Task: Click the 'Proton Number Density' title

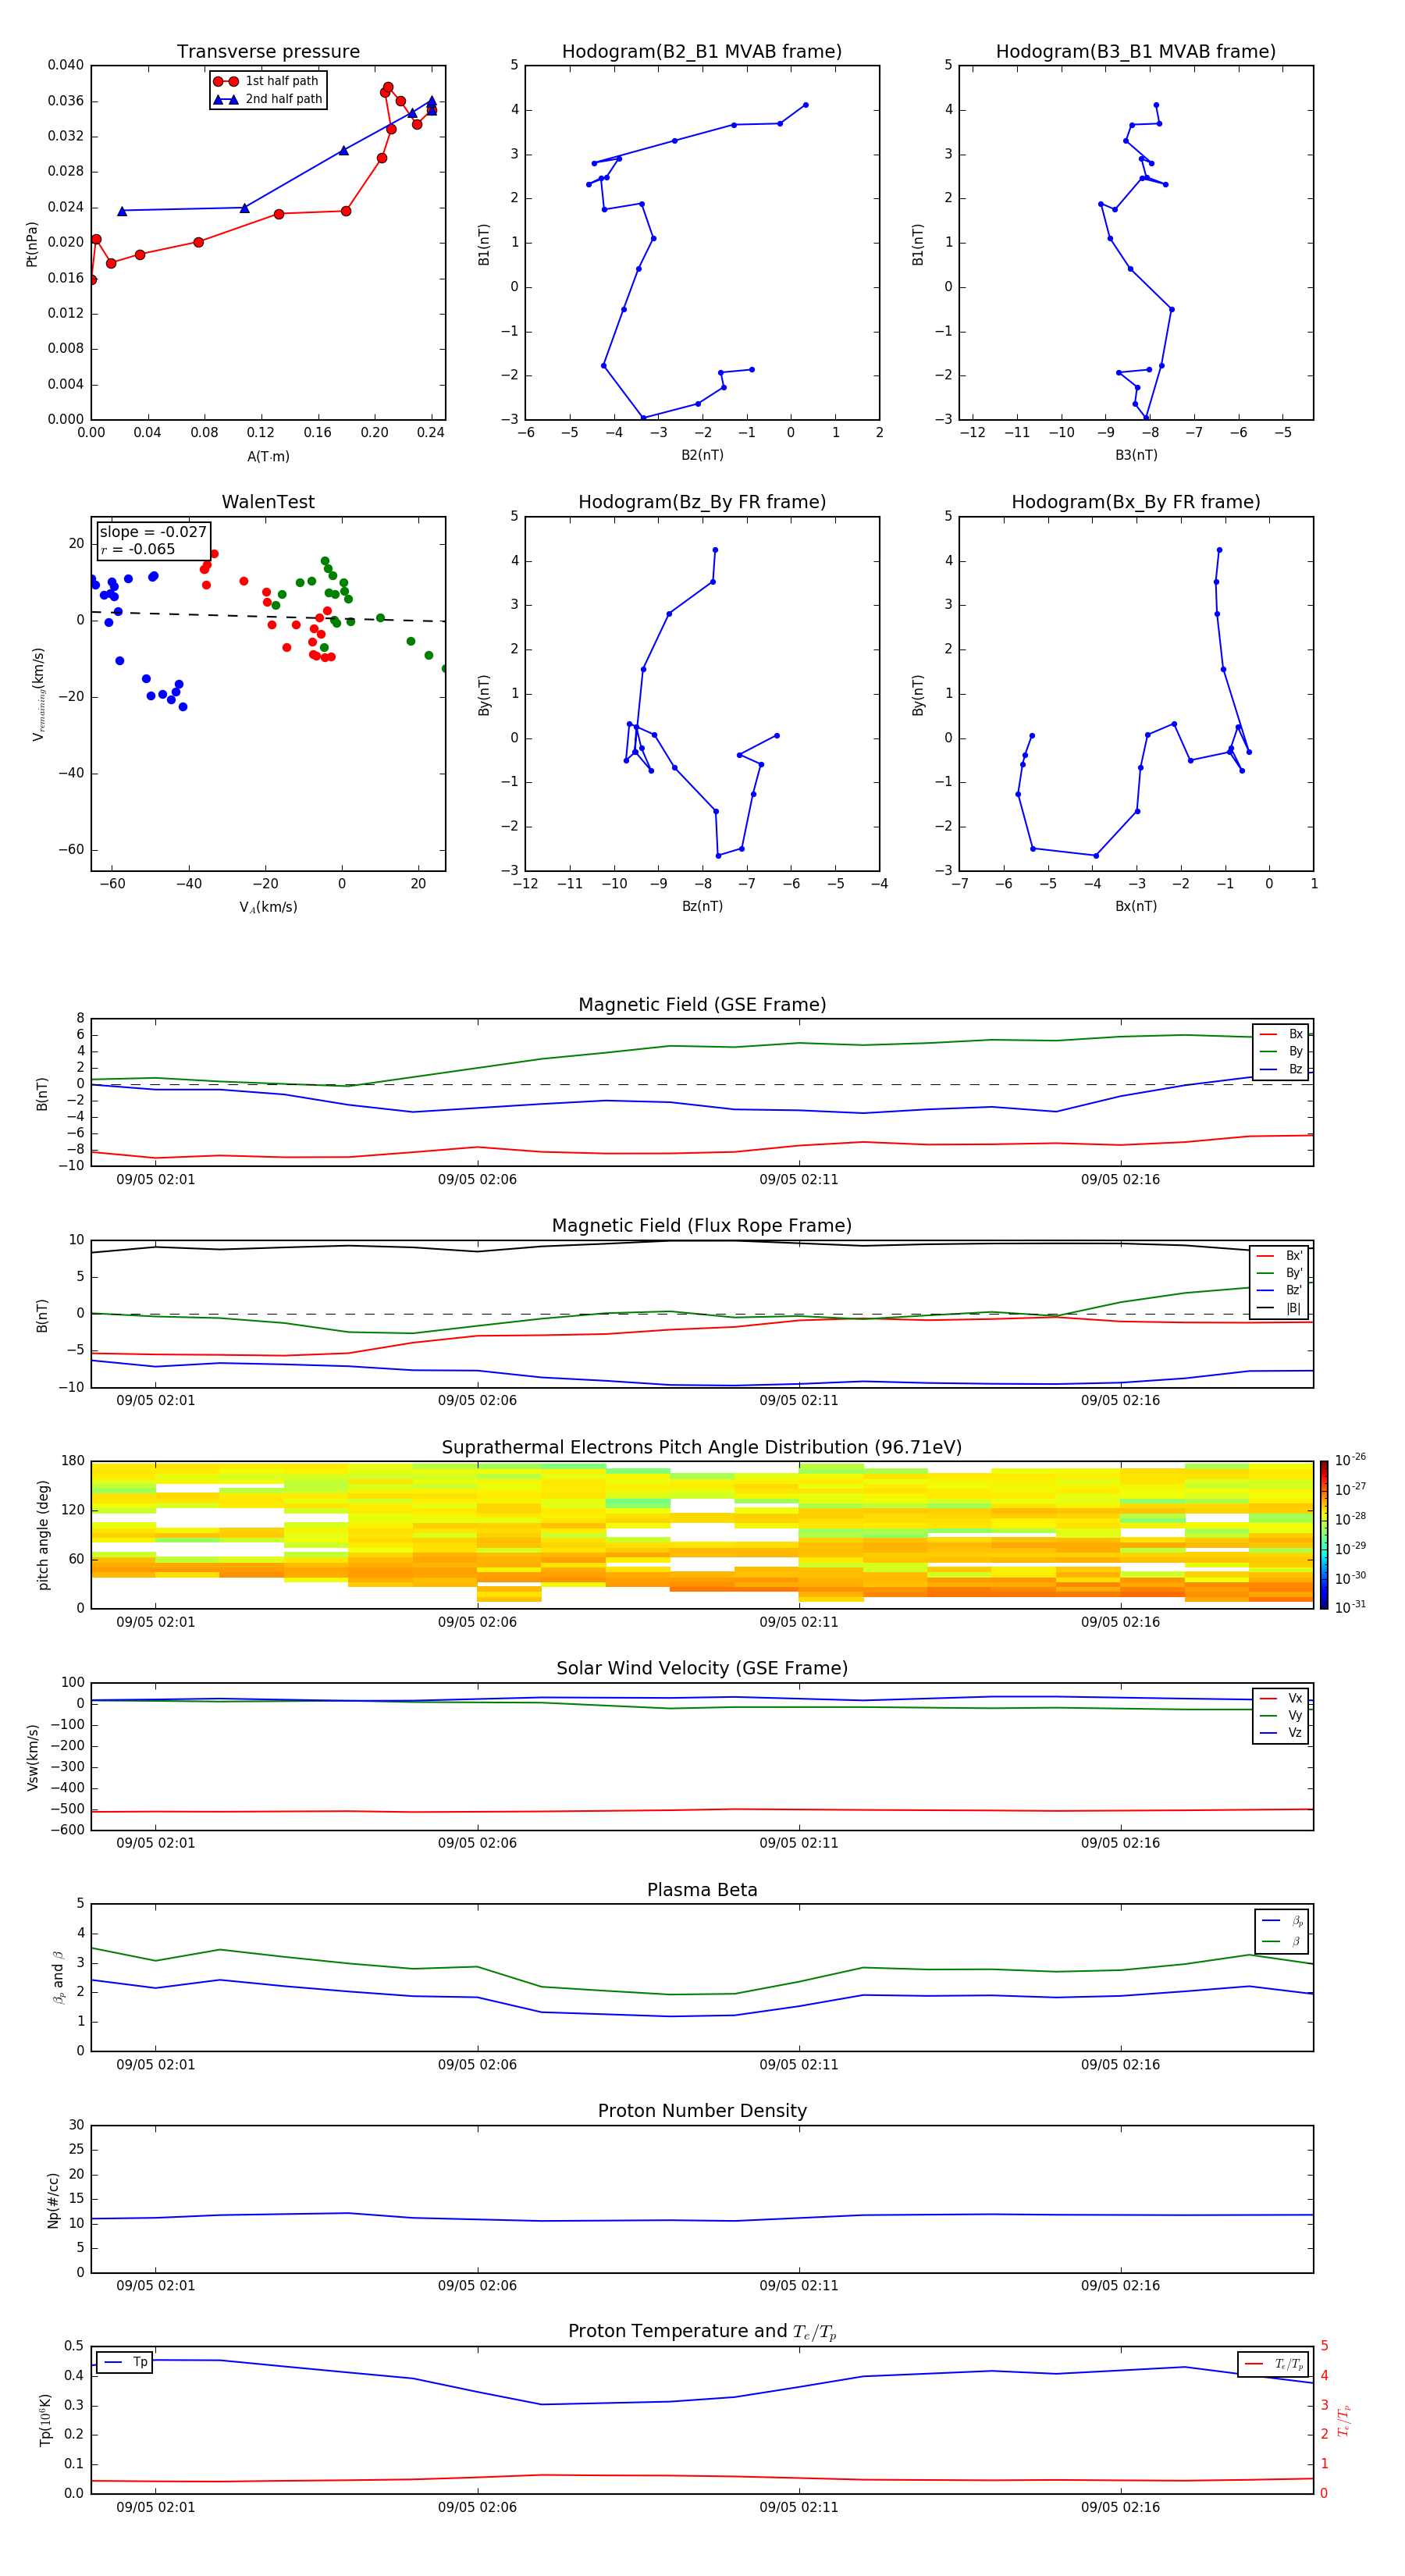Action: point(702,2111)
